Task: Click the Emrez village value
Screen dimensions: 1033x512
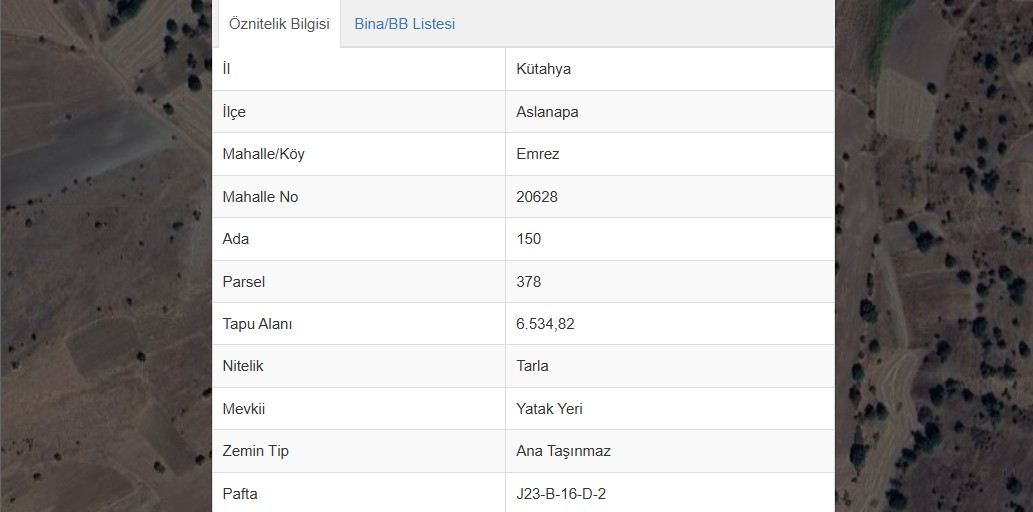Action: [x=538, y=154]
